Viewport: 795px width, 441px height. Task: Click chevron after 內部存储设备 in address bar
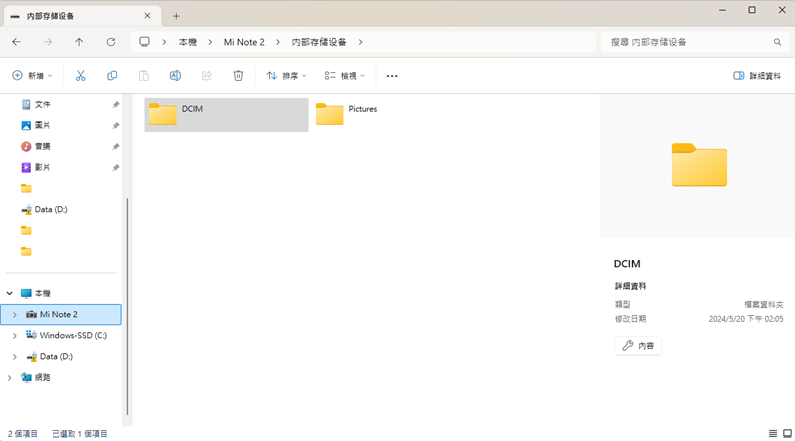[x=360, y=42]
